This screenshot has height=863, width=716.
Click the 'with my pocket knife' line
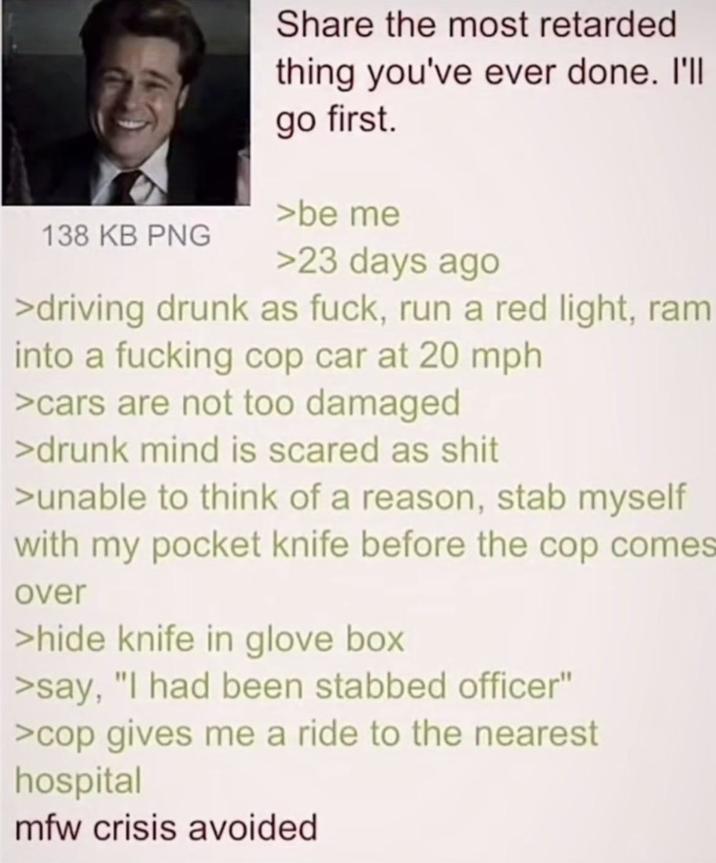tap(365, 545)
